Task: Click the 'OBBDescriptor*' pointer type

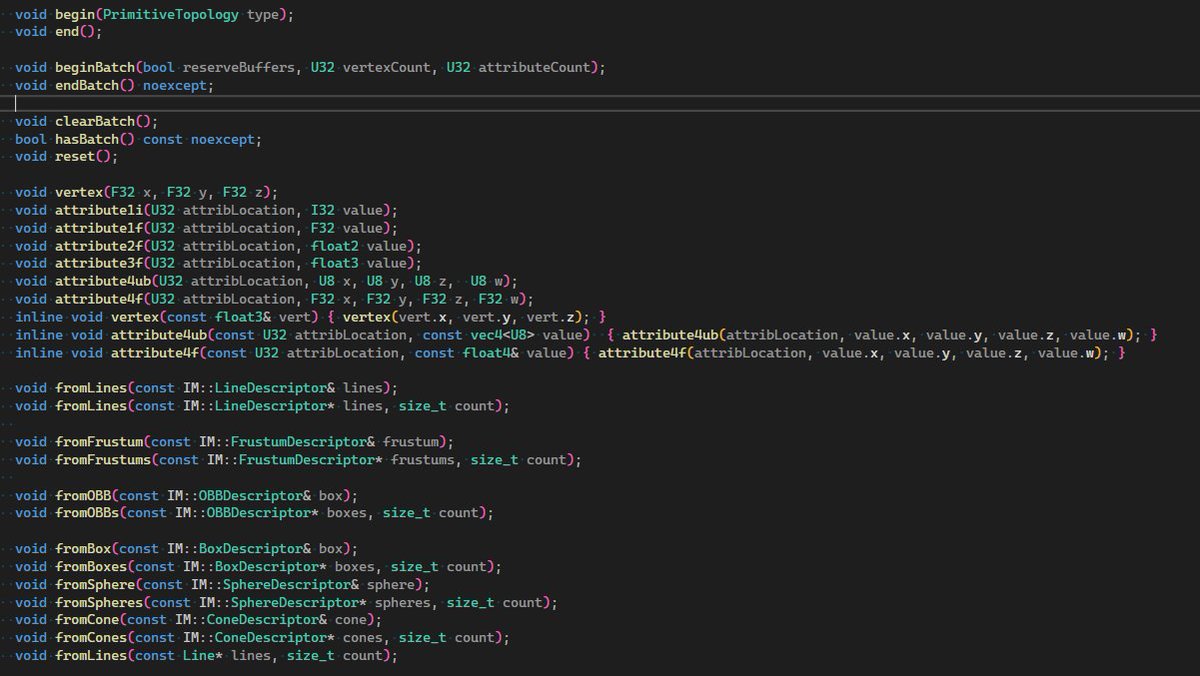Action: pyautogui.click(x=262, y=513)
